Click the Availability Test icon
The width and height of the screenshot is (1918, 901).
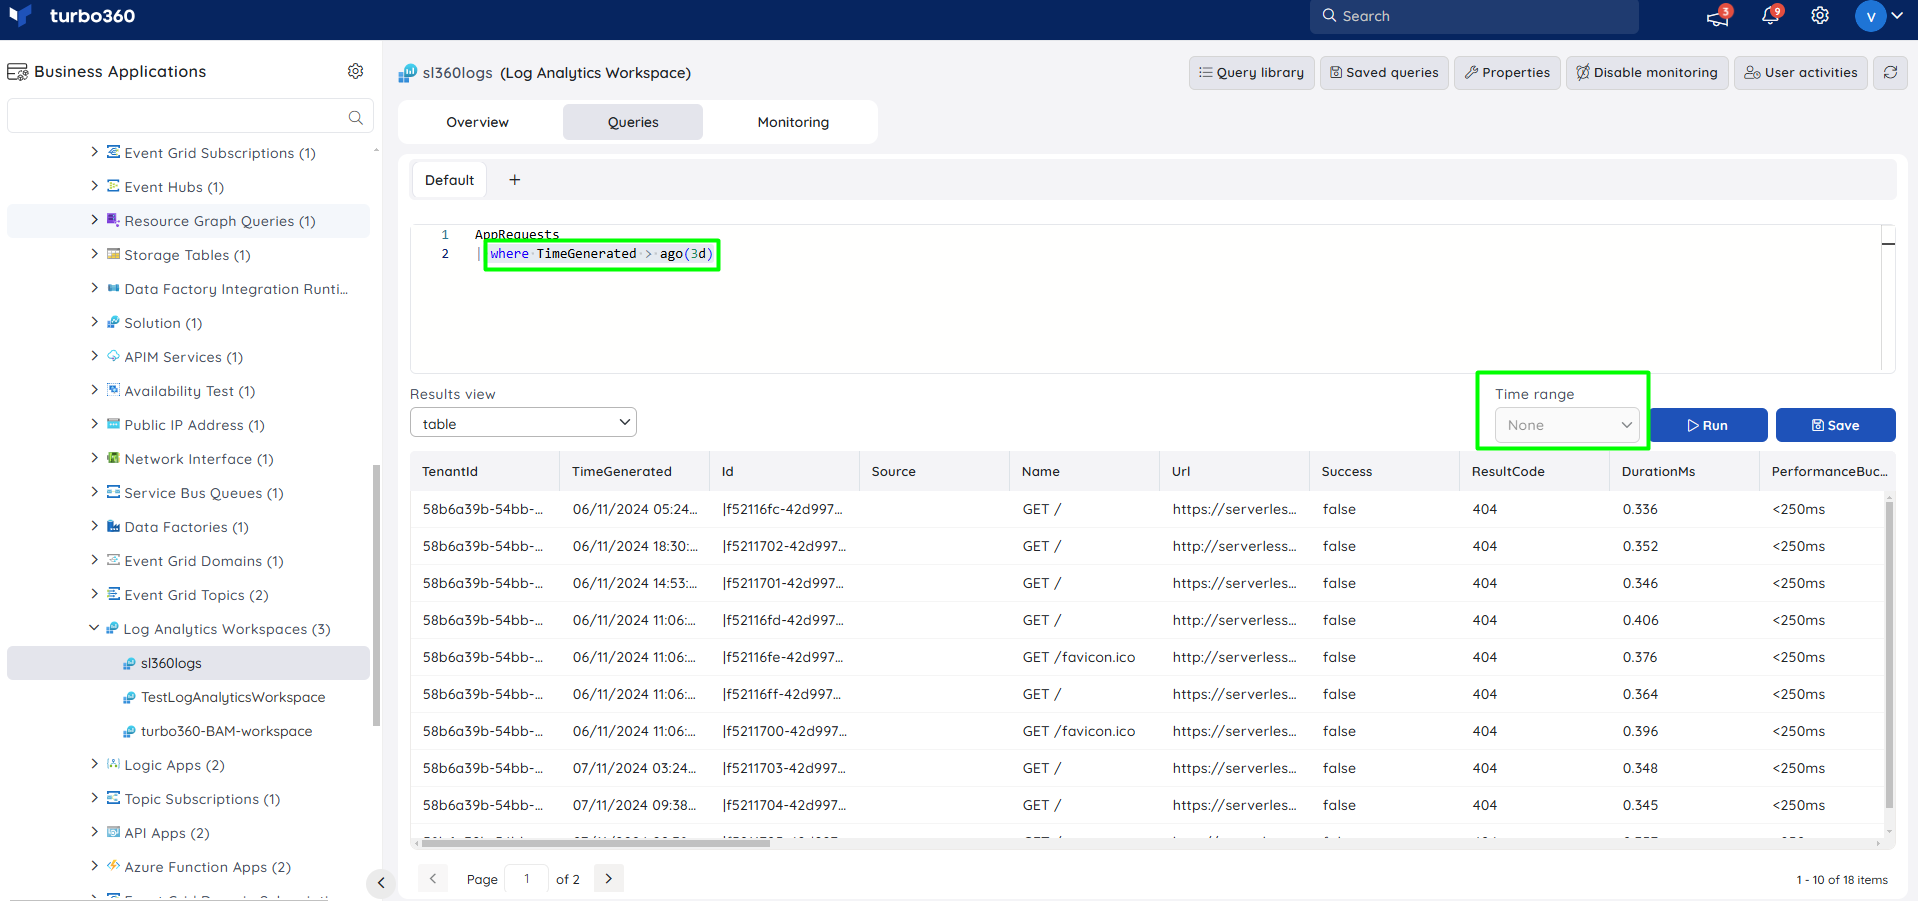click(x=113, y=390)
